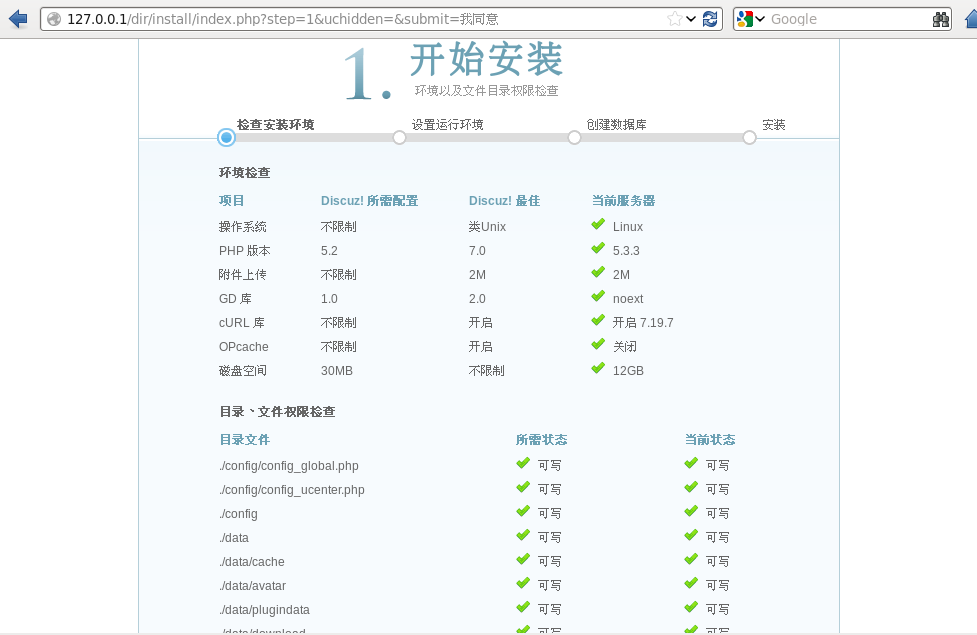Open the search engine selector dropdown arrow
Viewport: 977px width, 635px height.
(760, 19)
